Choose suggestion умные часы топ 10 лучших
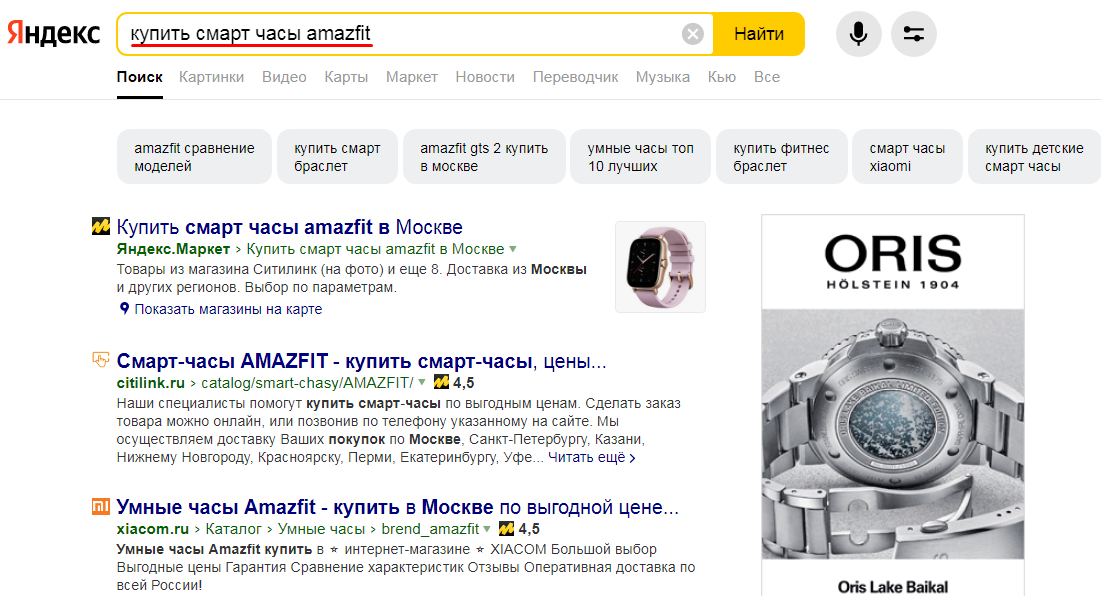The width and height of the screenshot is (1101, 596). coord(640,157)
